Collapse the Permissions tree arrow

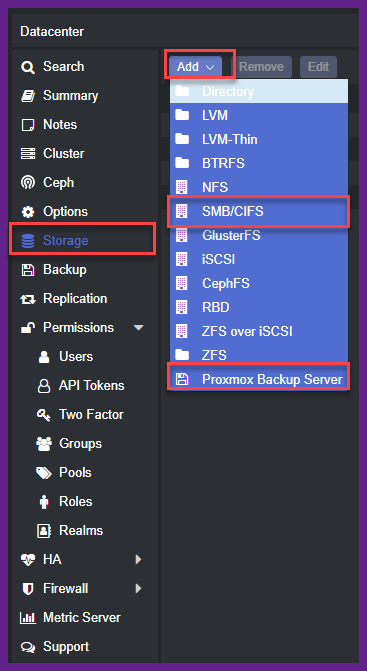coord(138,328)
